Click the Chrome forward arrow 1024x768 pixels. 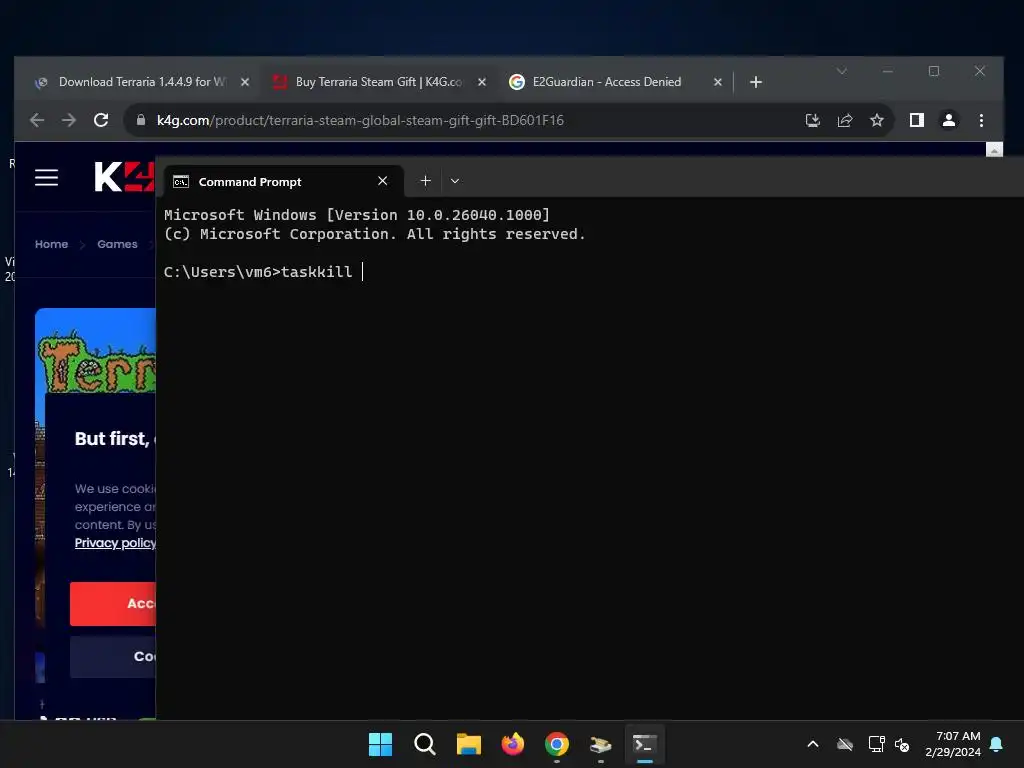[x=69, y=120]
